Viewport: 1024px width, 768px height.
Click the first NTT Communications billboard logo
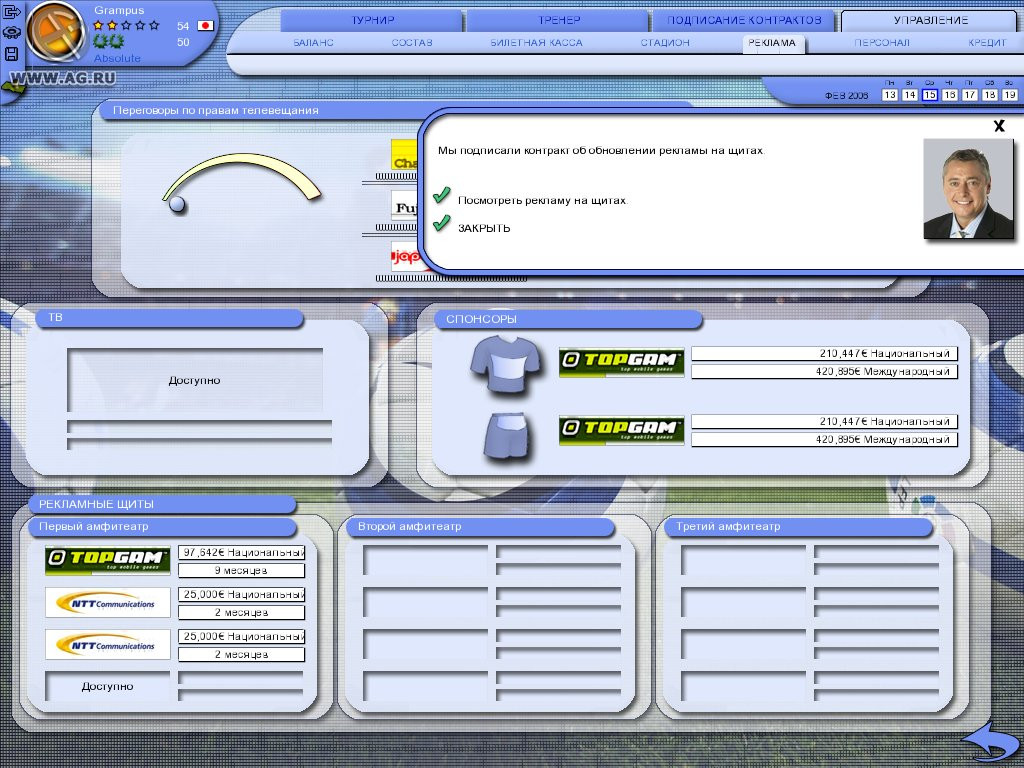tap(108, 602)
